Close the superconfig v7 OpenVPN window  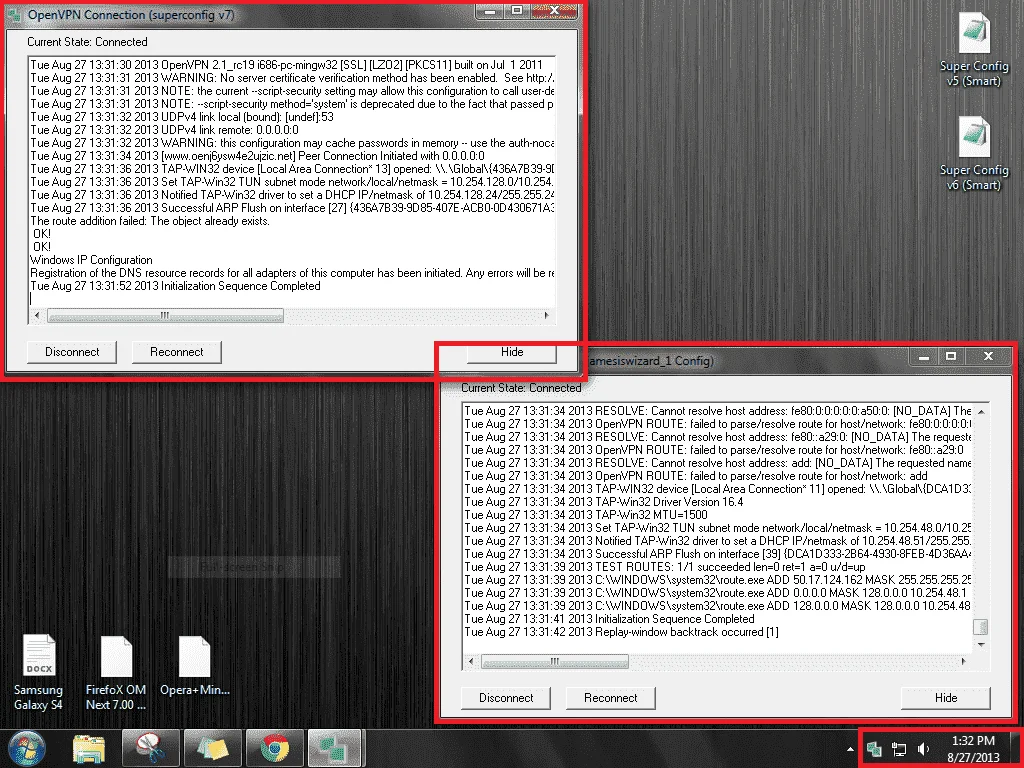point(554,10)
